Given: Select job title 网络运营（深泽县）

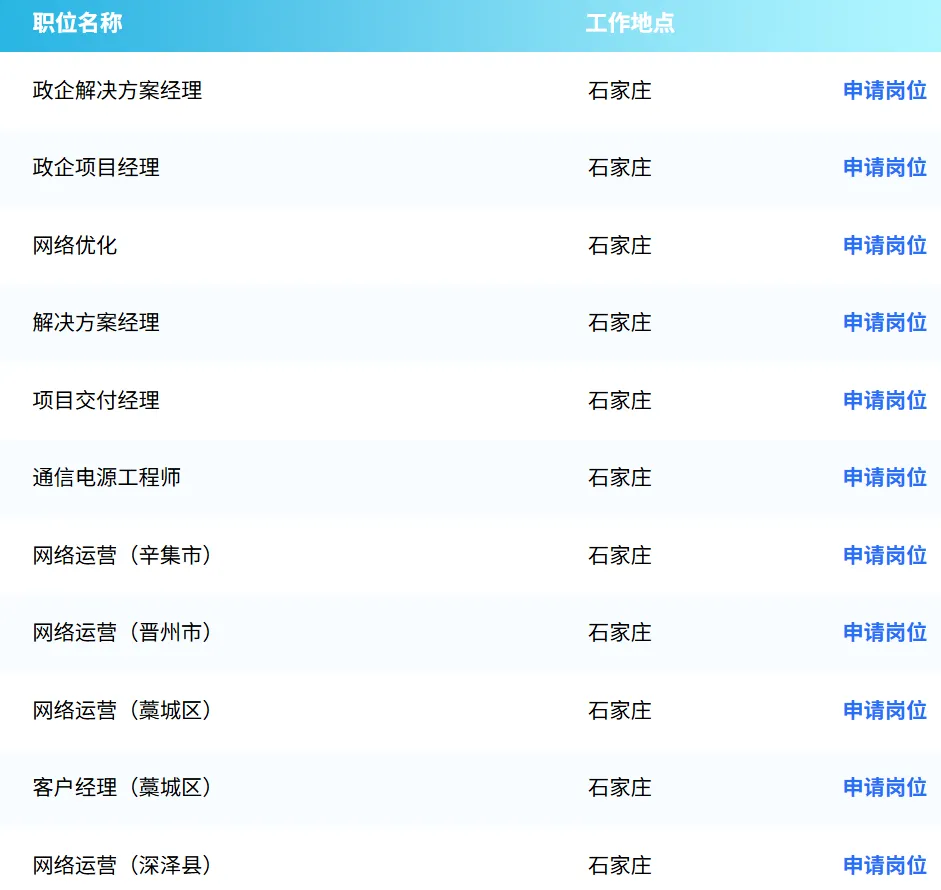Looking at the screenshot, I should (x=122, y=865).
